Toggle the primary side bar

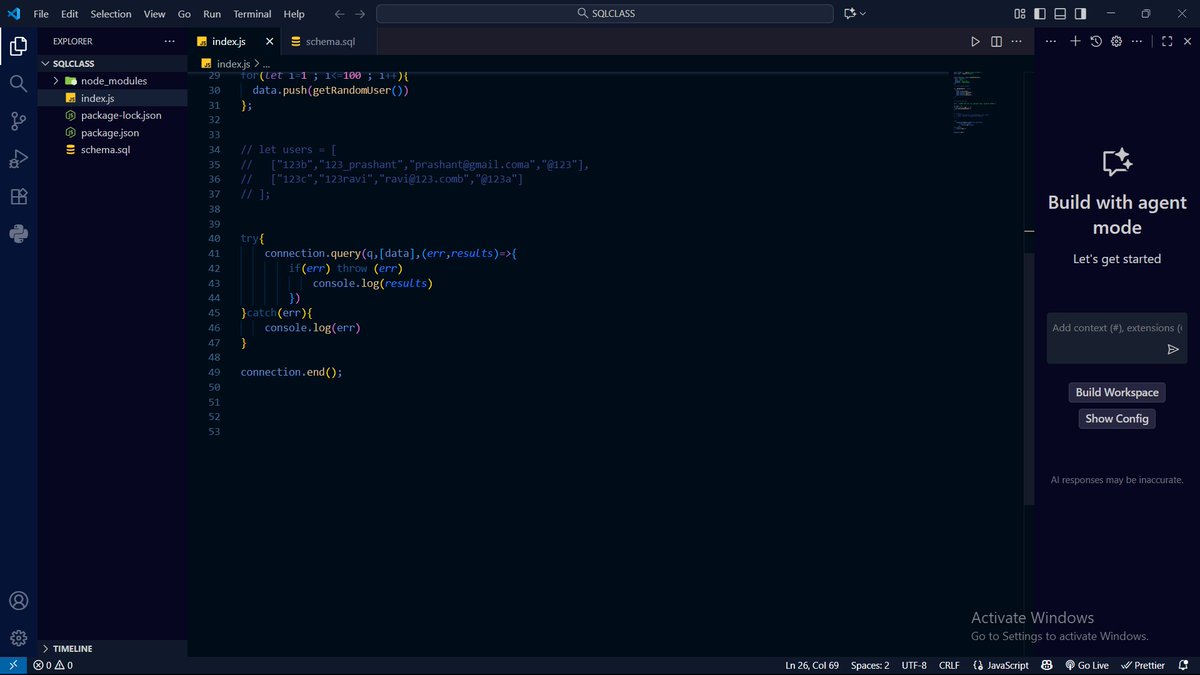[x=1040, y=14]
